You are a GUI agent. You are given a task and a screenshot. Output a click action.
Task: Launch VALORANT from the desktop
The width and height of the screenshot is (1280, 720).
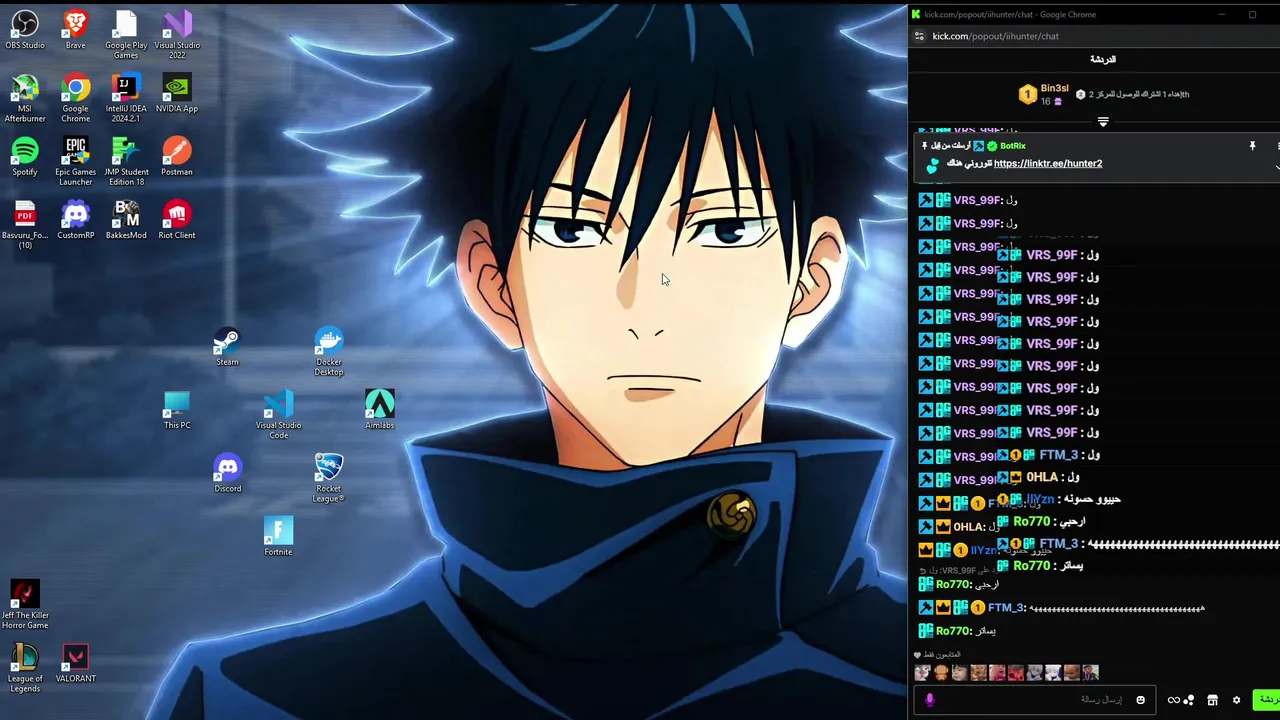point(75,663)
